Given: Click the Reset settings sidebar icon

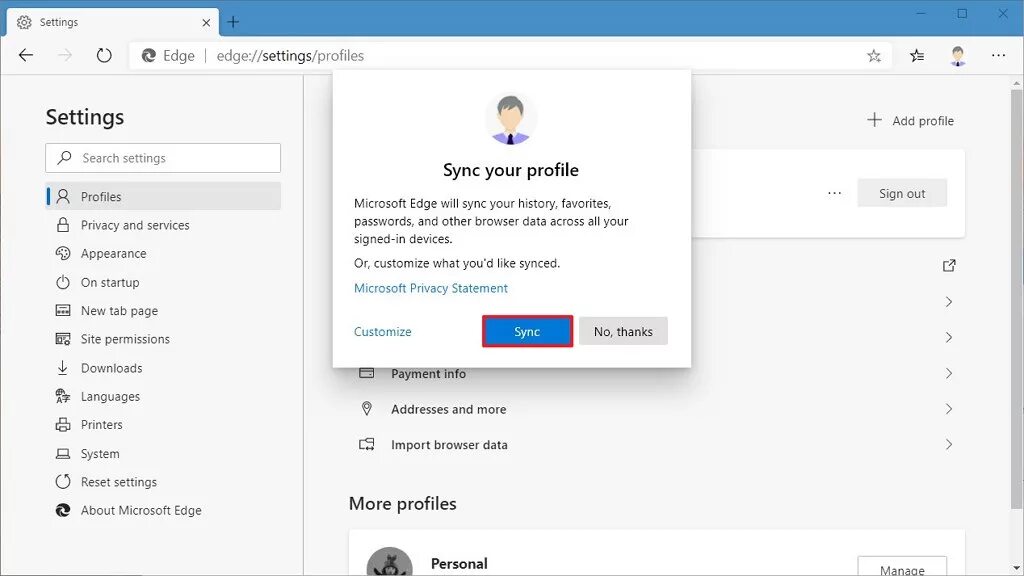Looking at the screenshot, I should point(63,482).
